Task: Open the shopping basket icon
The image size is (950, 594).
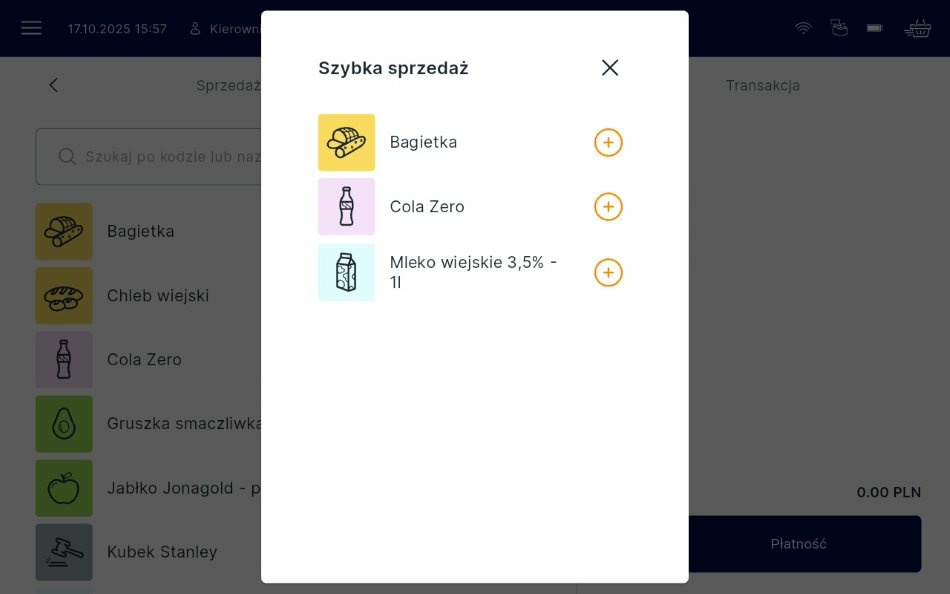Action: coord(917,28)
